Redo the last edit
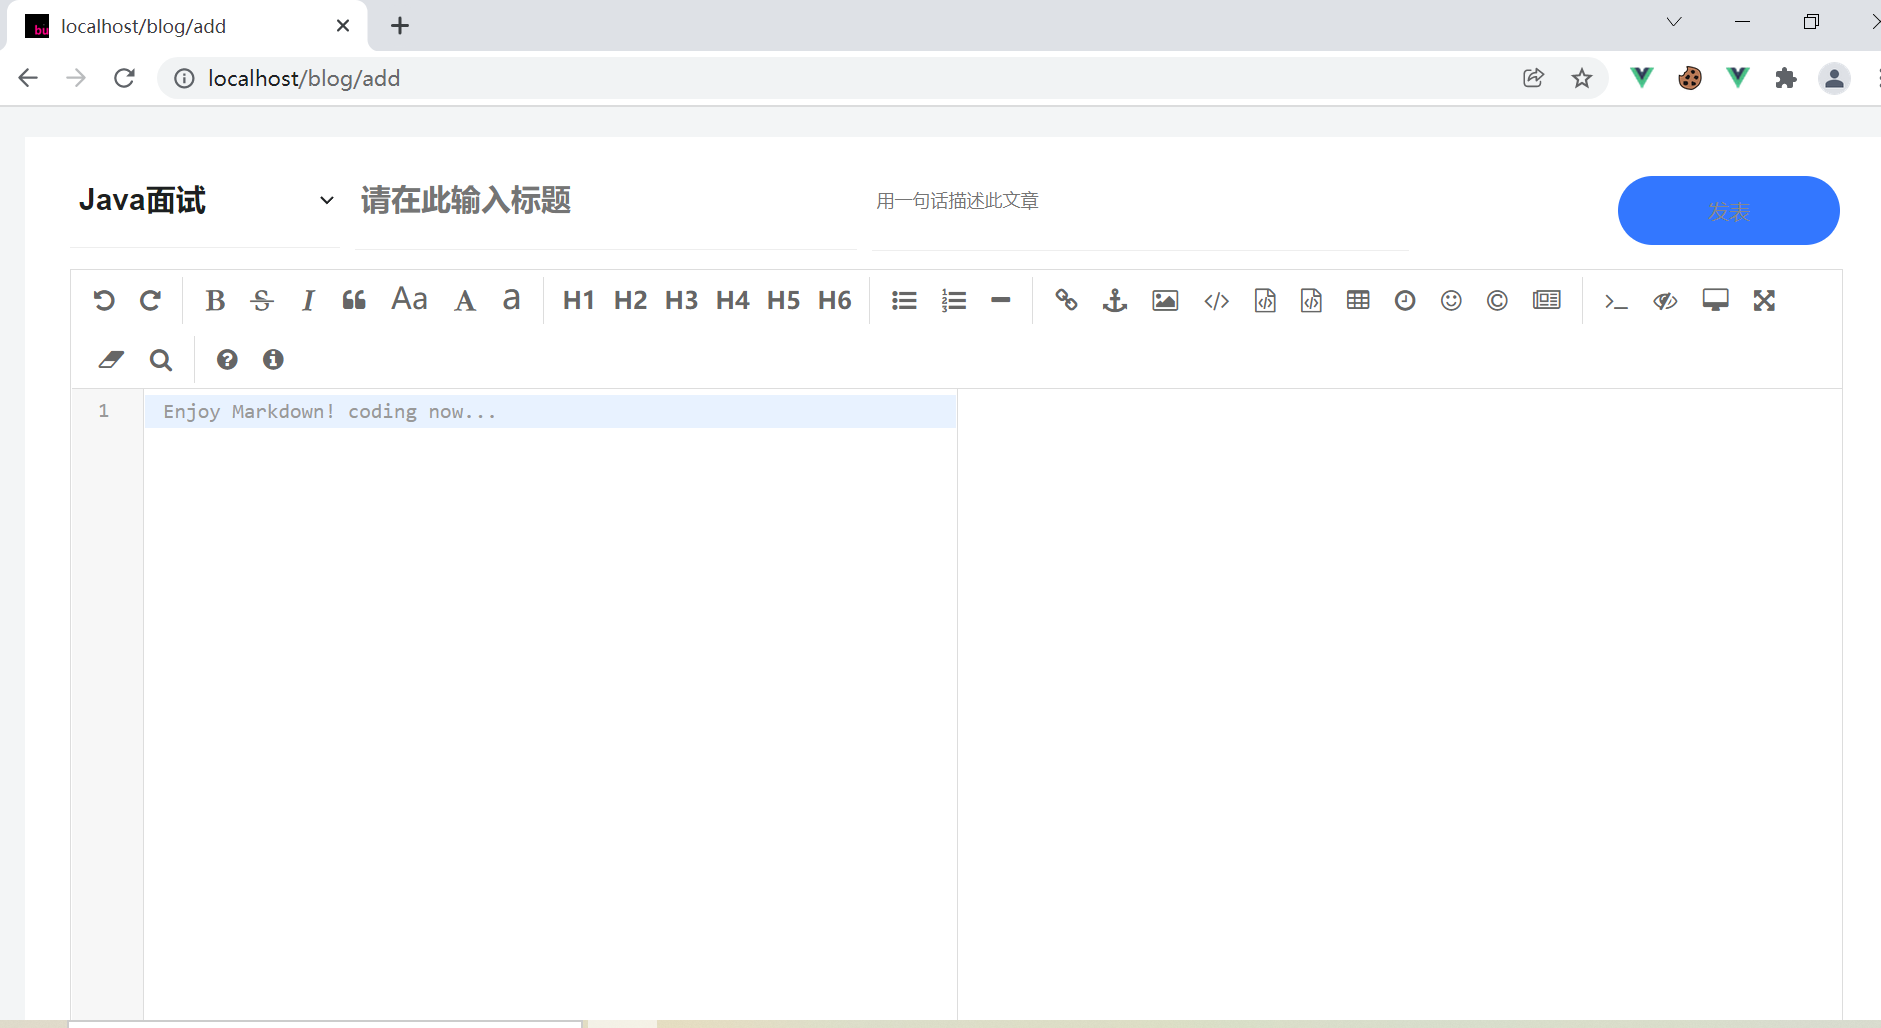This screenshot has width=1881, height=1028. click(x=150, y=300)
